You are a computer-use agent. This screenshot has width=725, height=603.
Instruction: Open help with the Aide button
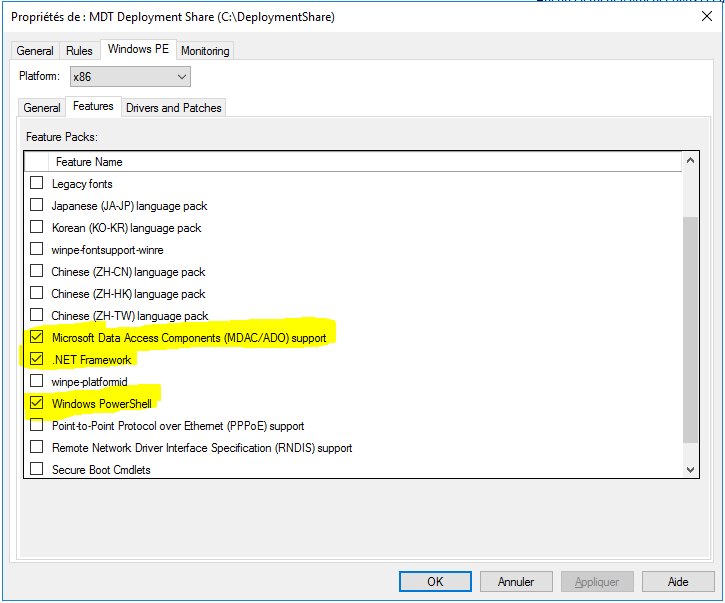tap(678, 581)
